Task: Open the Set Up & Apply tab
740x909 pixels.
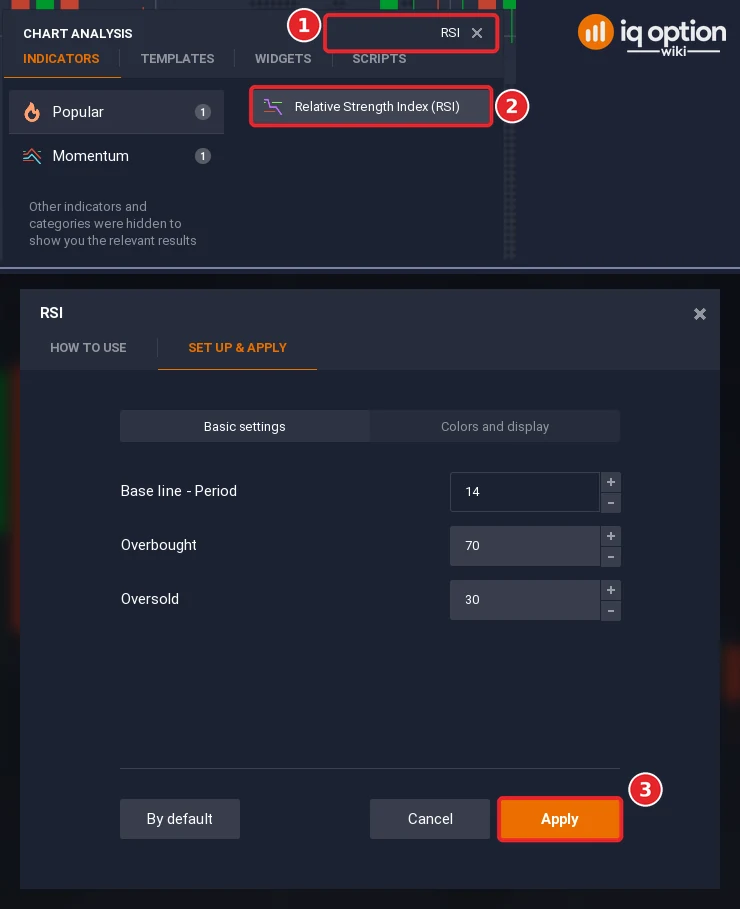Action: click(238, 348)
